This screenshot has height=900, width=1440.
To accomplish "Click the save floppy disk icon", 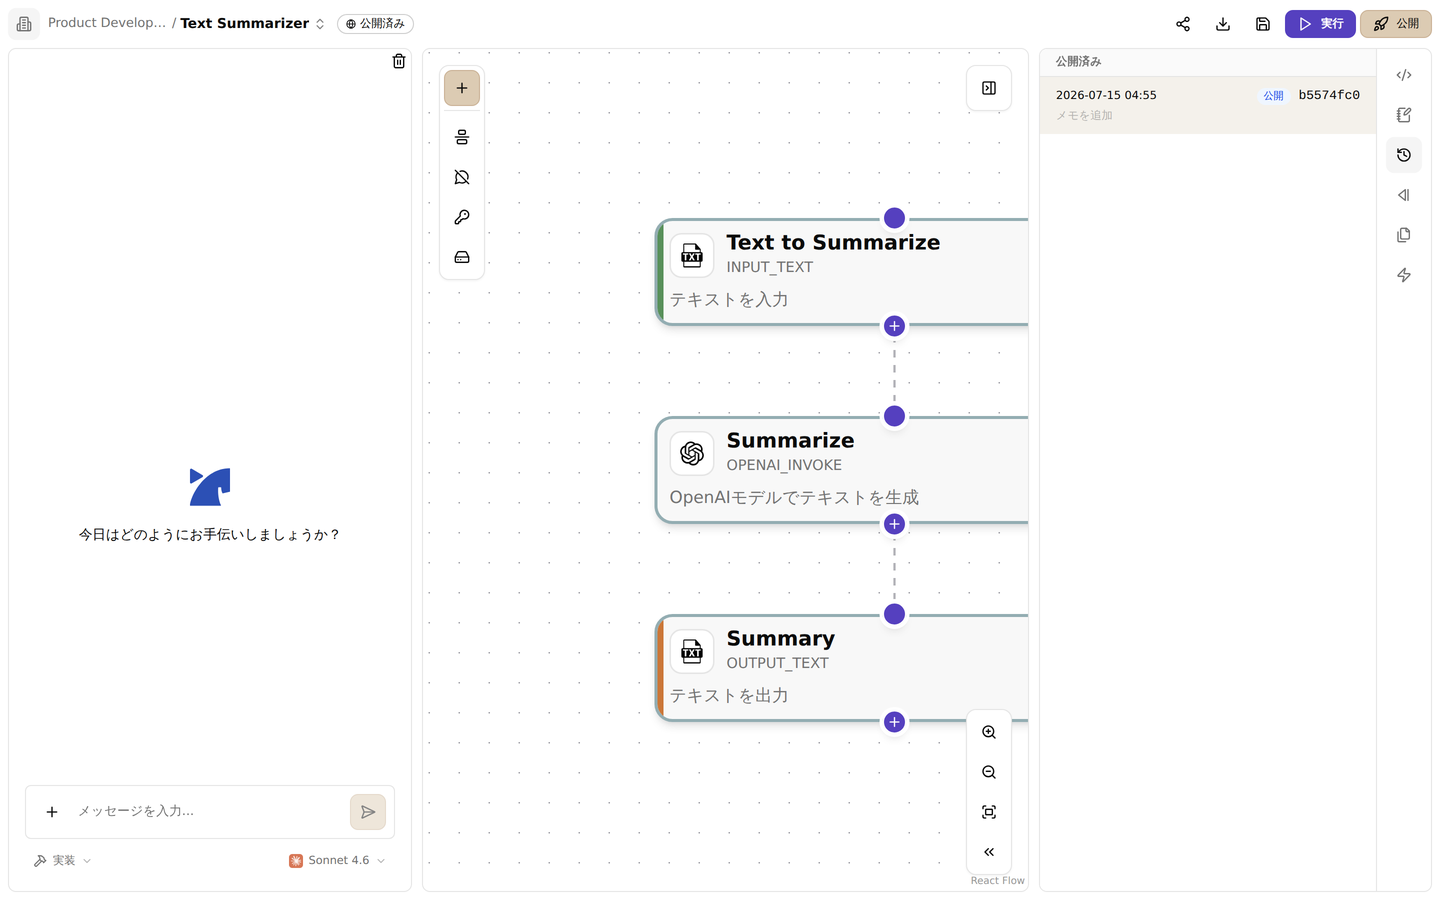I will (x=1263, y=24).
